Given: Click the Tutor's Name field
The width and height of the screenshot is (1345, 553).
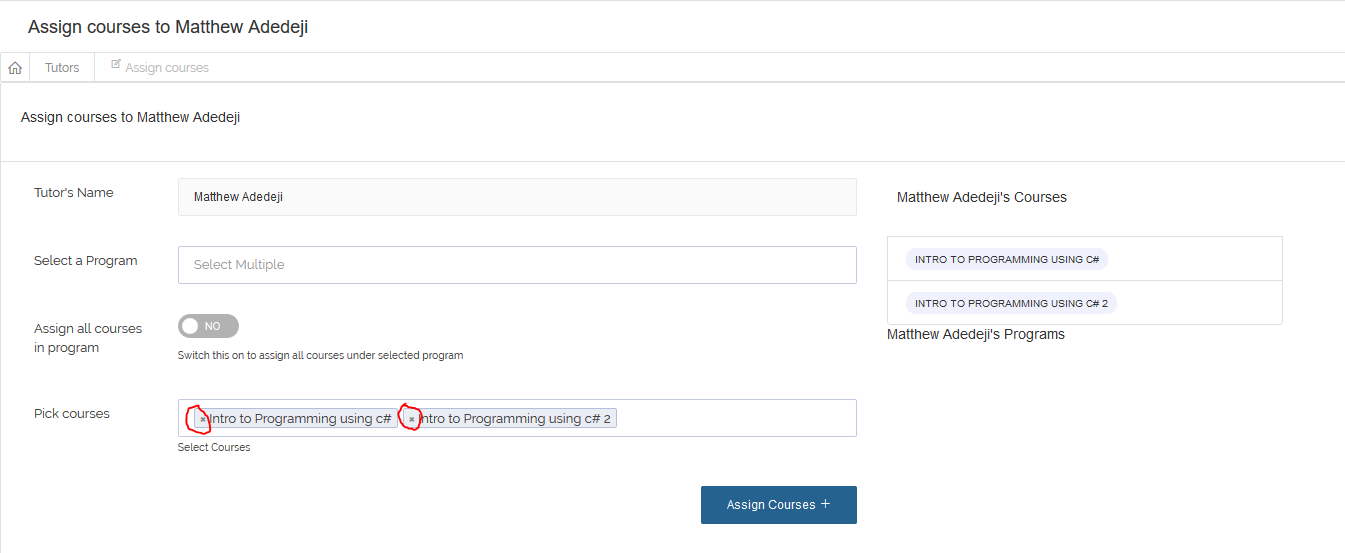Looking at the screenshot, I should pos(517,197).
